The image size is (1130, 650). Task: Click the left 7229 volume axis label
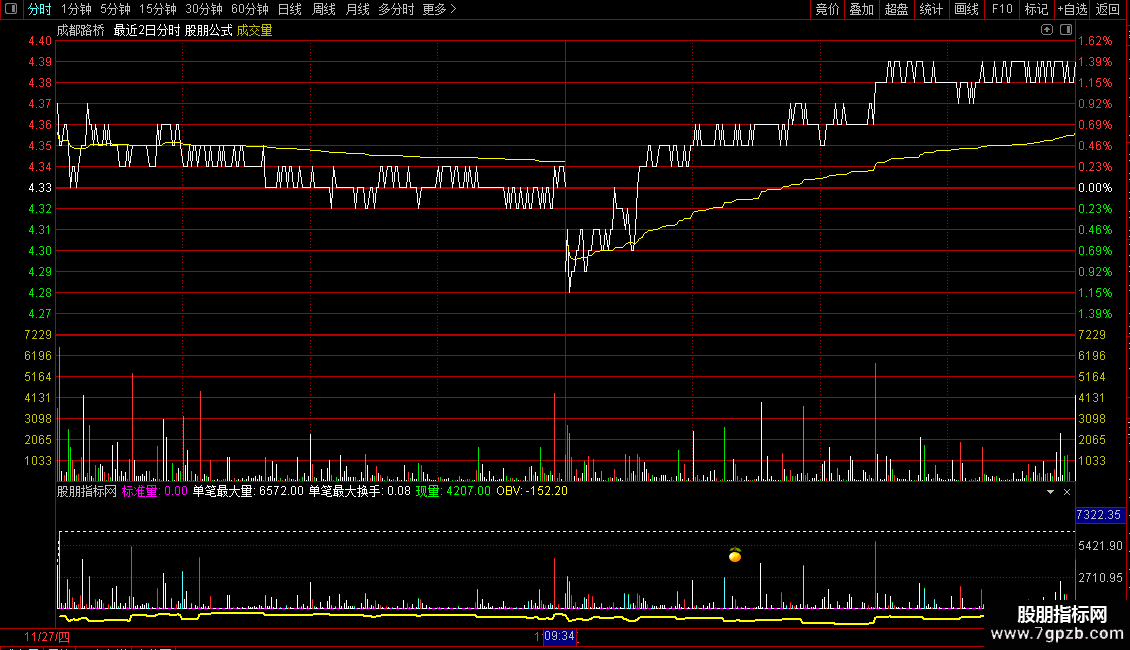tap(38, 335)
